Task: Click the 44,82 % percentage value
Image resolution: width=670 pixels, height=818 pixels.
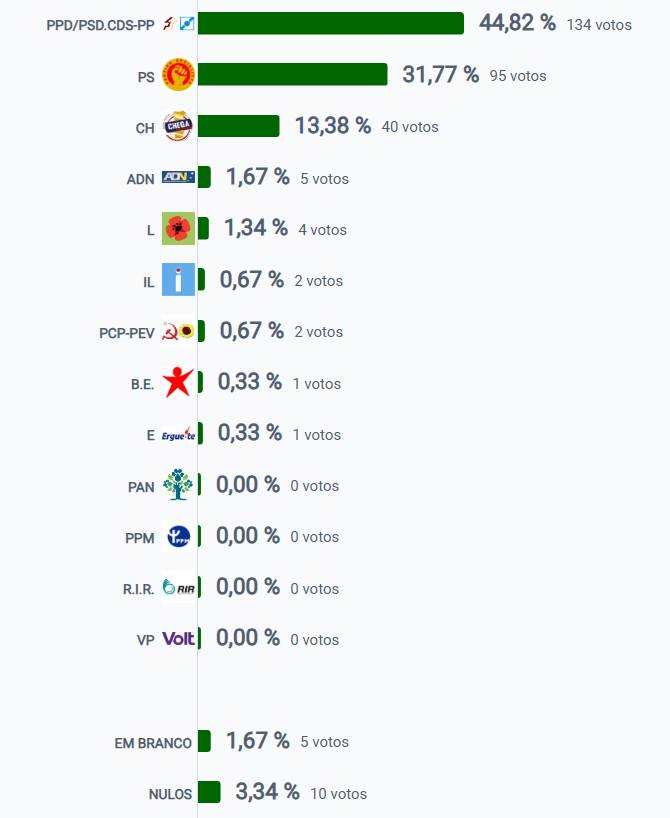Action: tap(517, 23)
